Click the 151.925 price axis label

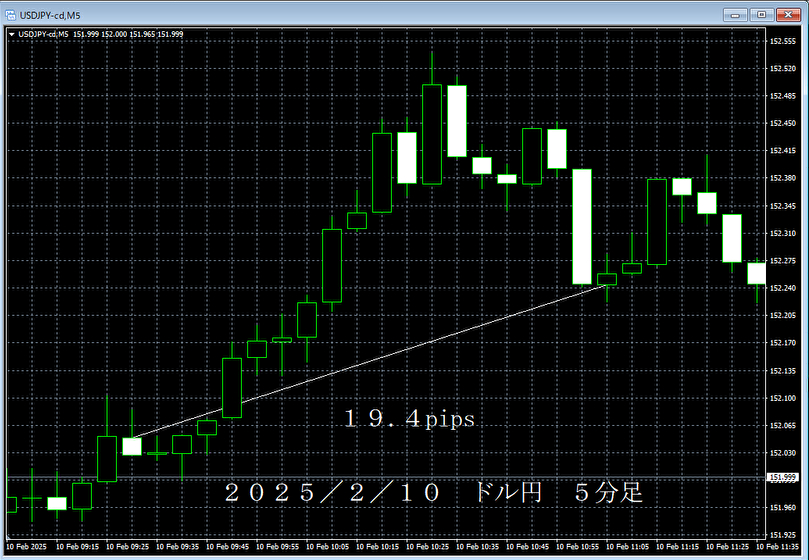783,535
